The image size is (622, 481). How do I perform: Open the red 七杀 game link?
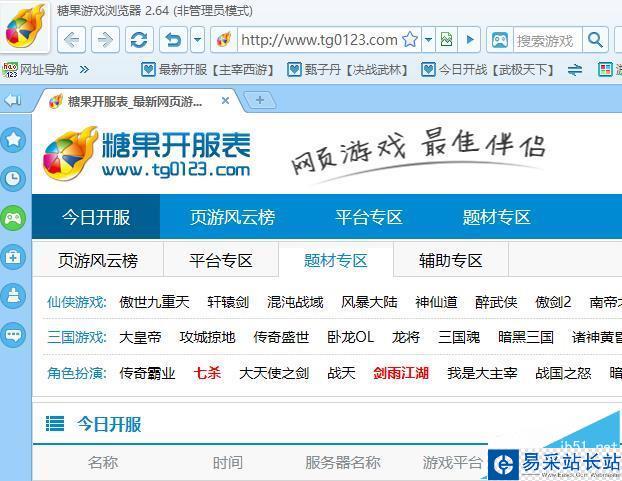point(207,373)
